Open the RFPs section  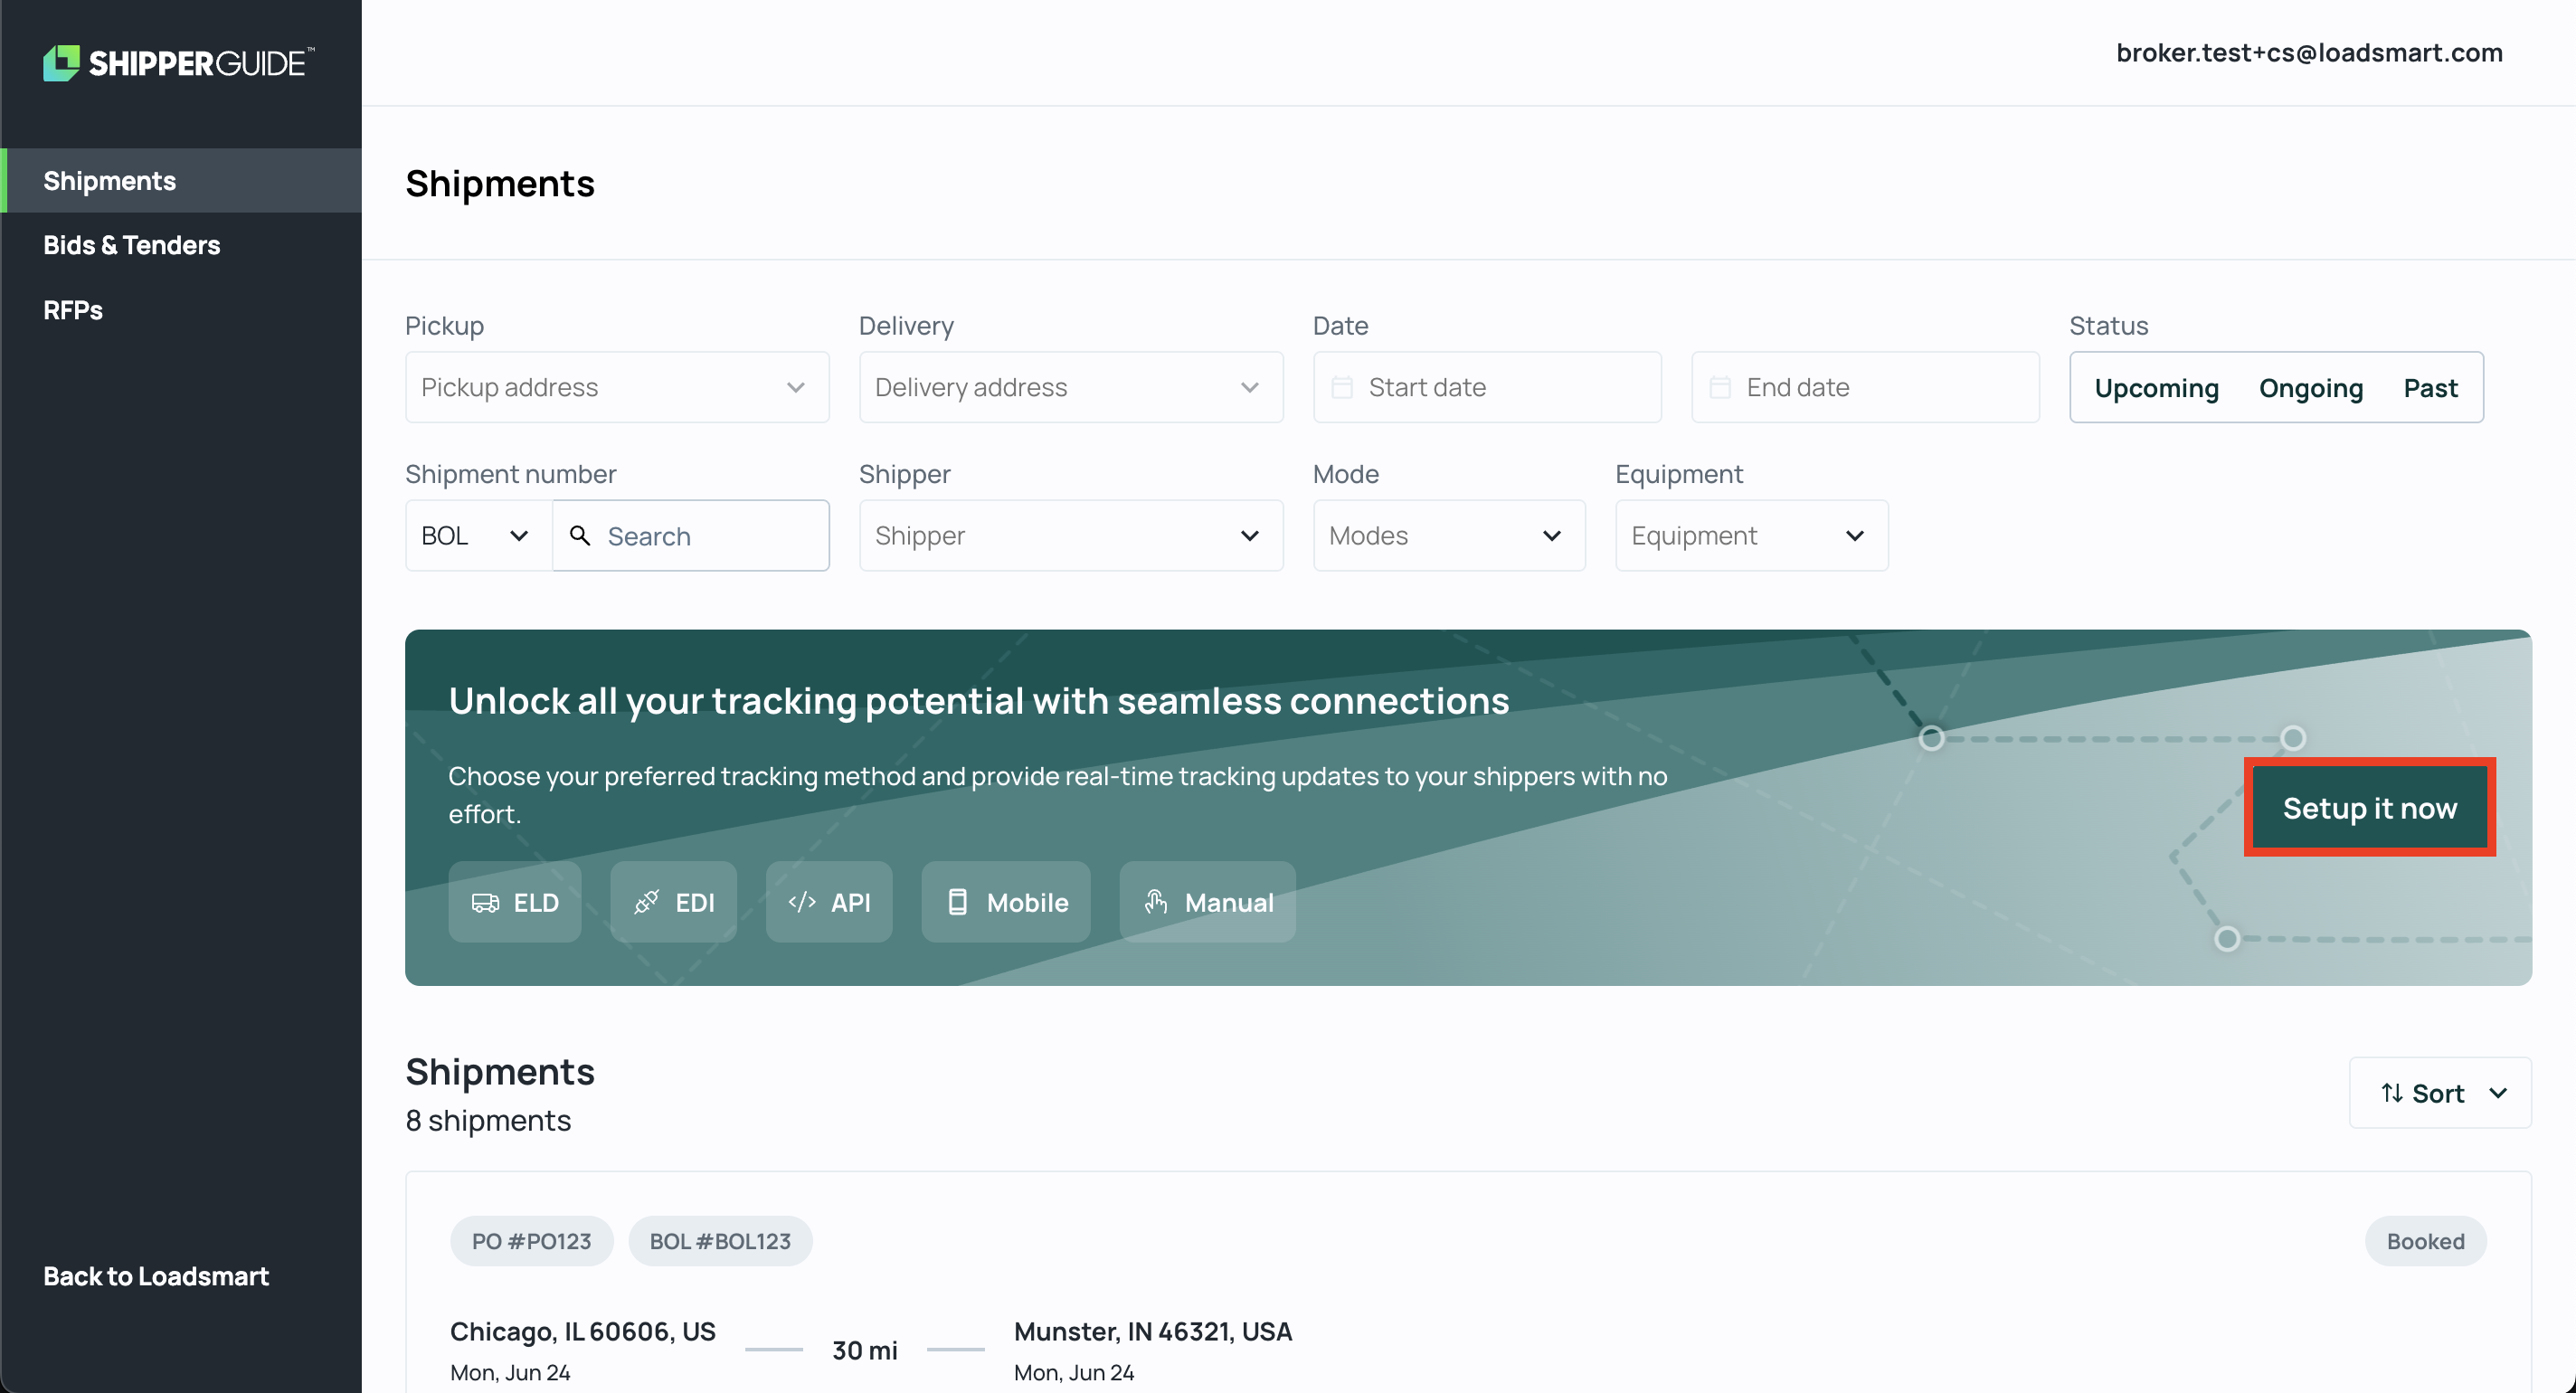pos(72,310)
